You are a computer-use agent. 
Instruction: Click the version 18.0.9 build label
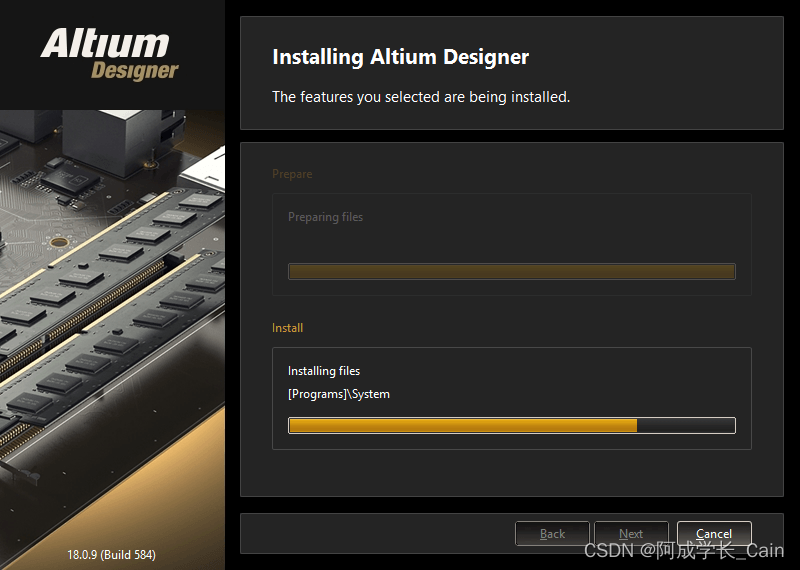point(112,554)
